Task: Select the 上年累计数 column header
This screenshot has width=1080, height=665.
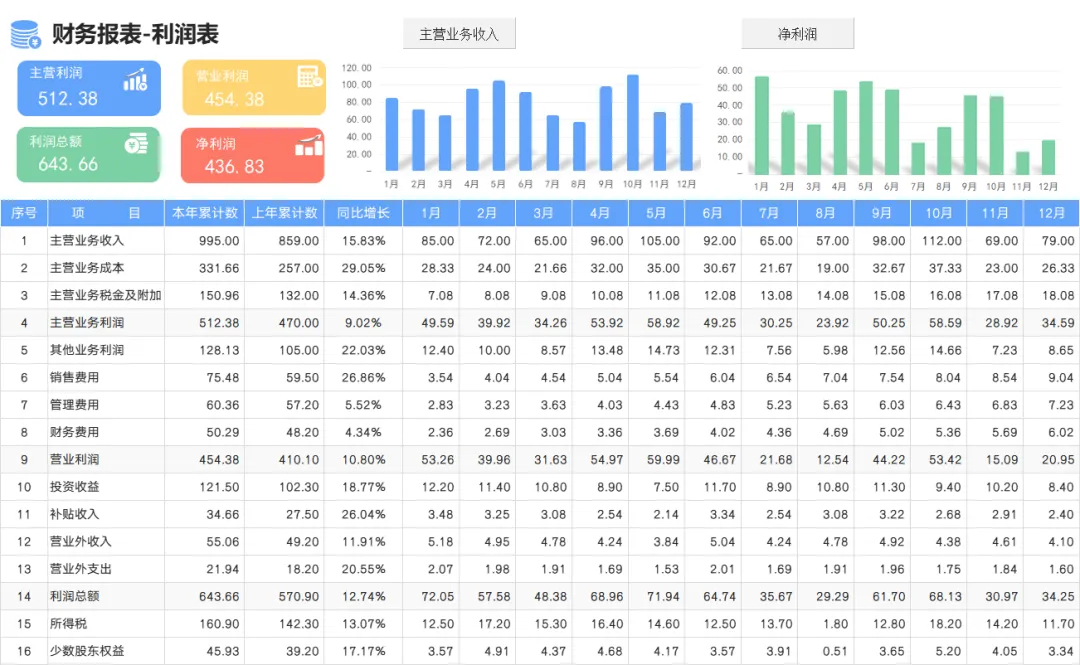Action: [x=284, y=213]
